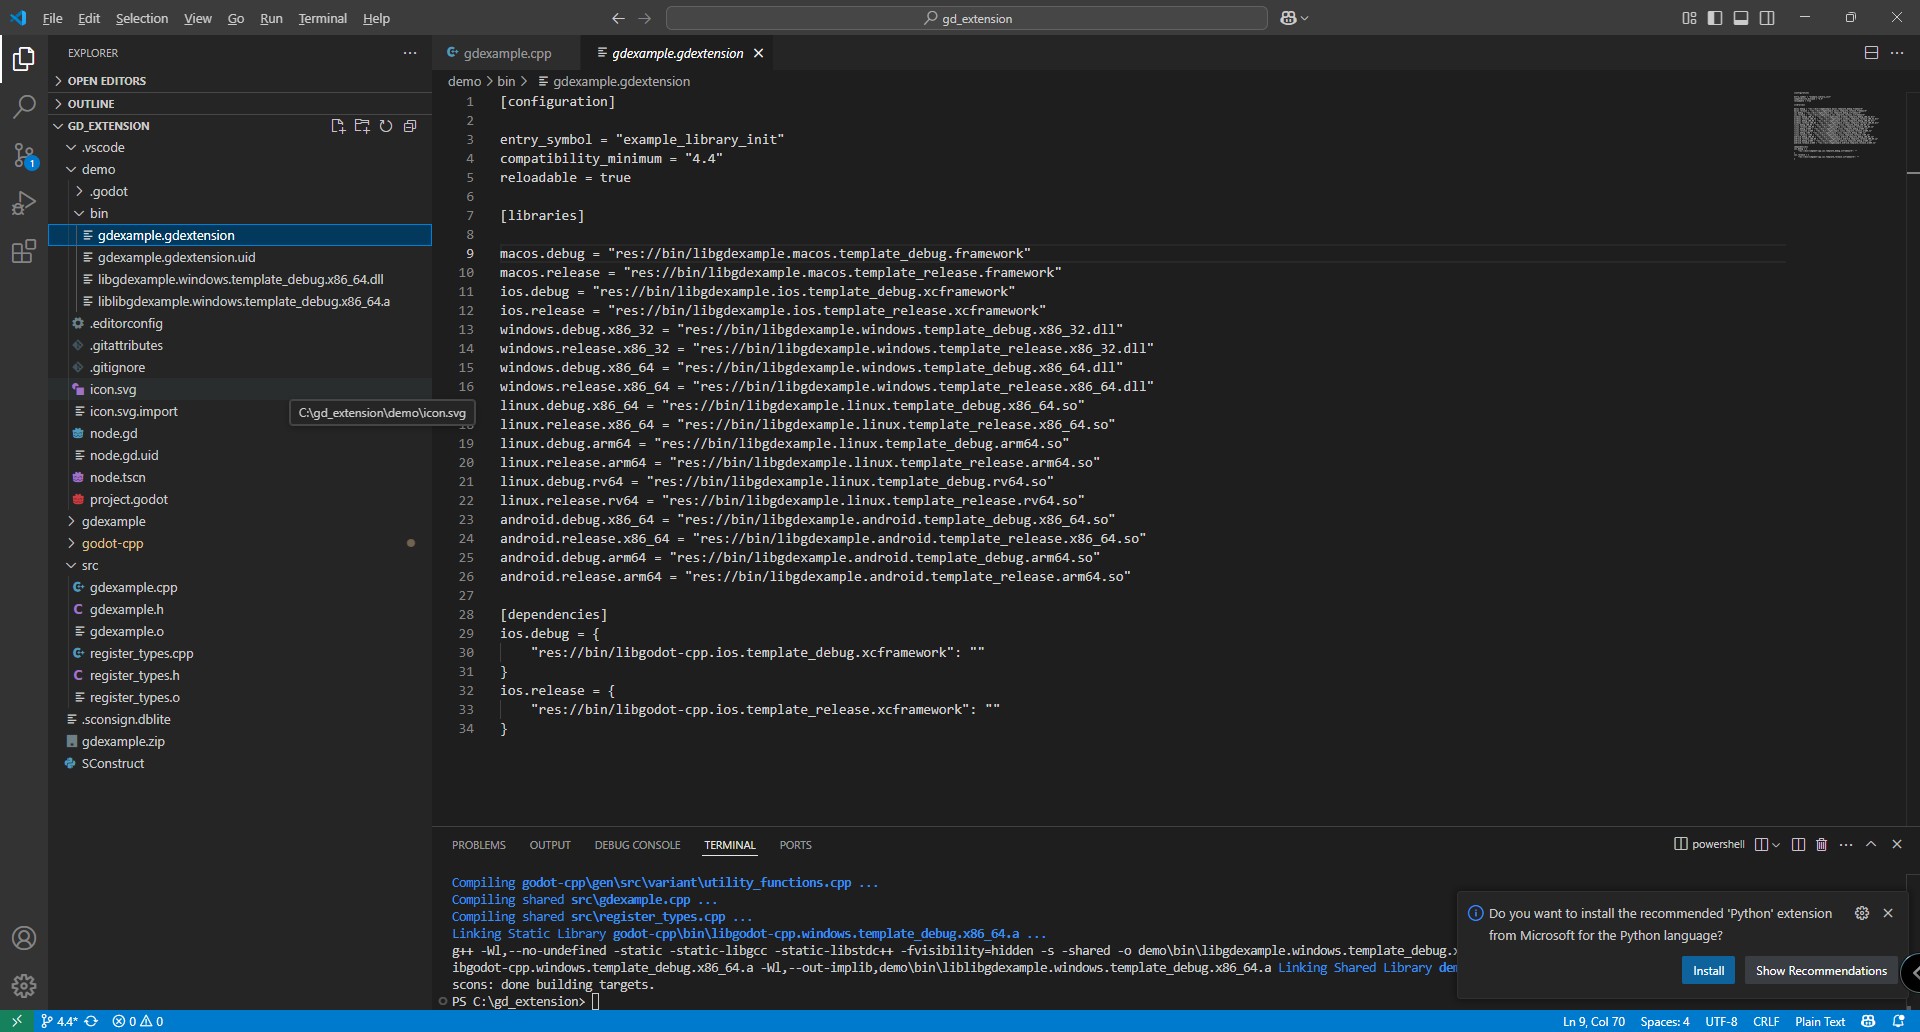The image size is (1920, 1032).
Task: Close the terminal panel
Action: (x=1897, y=844)
